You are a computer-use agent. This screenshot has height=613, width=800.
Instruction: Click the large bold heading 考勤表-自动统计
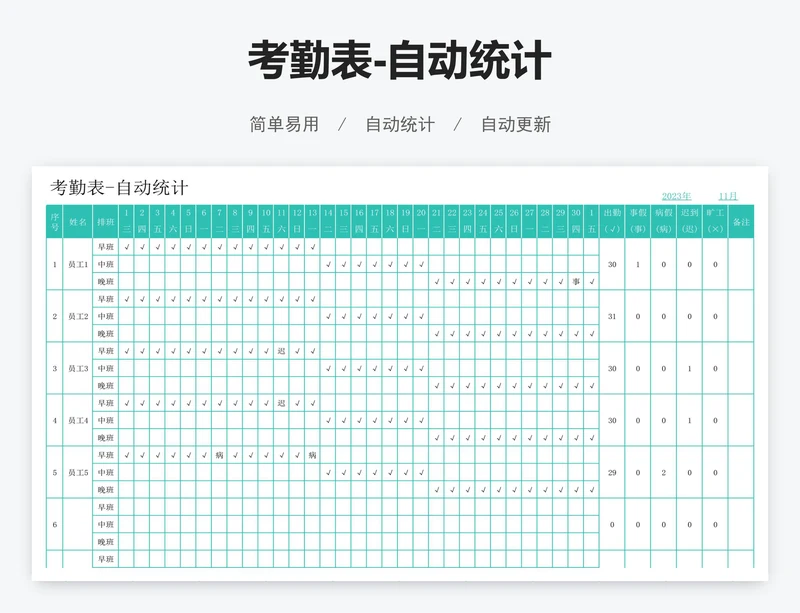(x=399, y=61)
